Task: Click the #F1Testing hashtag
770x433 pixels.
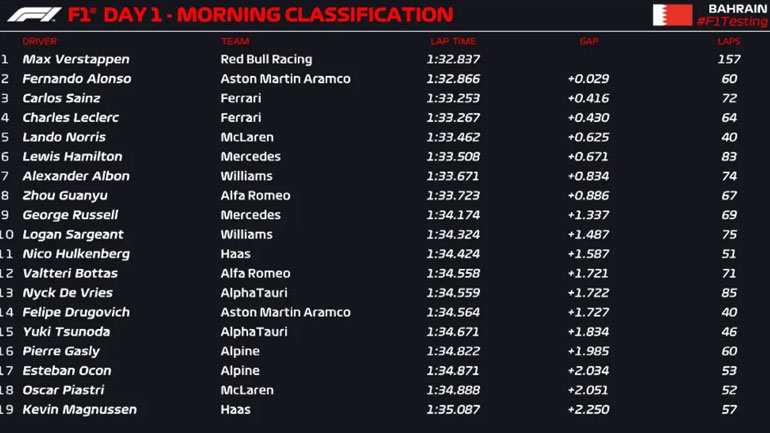Action: coord(731,21)
